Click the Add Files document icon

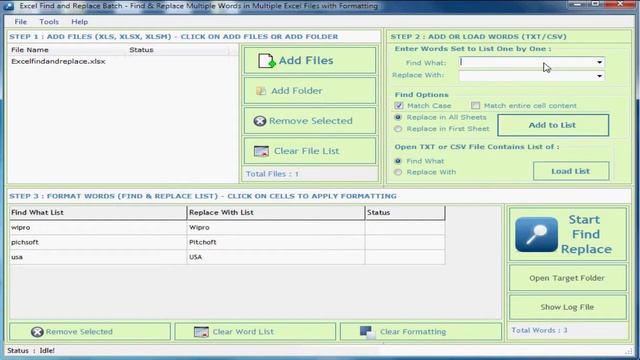[267, 61]
